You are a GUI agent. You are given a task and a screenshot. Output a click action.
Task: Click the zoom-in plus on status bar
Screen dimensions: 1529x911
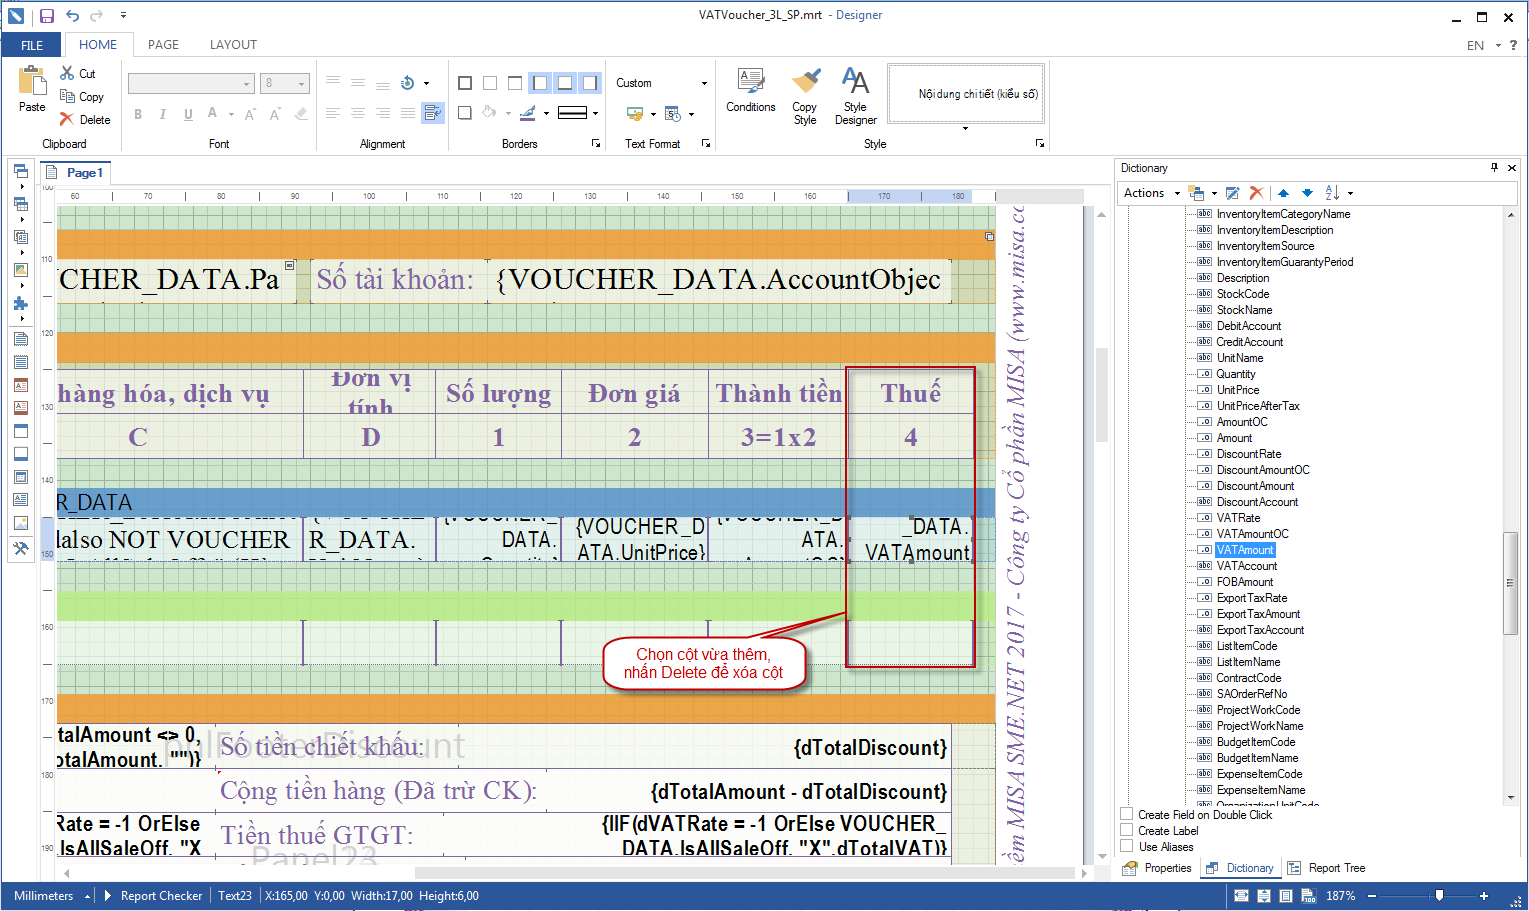[x=1484, y=896]
